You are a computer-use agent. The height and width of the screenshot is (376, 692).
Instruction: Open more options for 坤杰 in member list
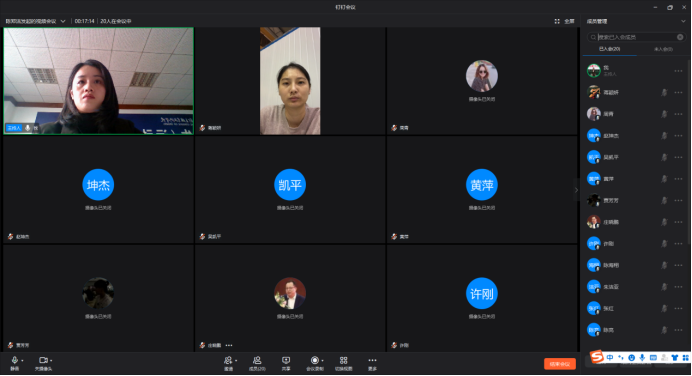(x=678, y=135)
